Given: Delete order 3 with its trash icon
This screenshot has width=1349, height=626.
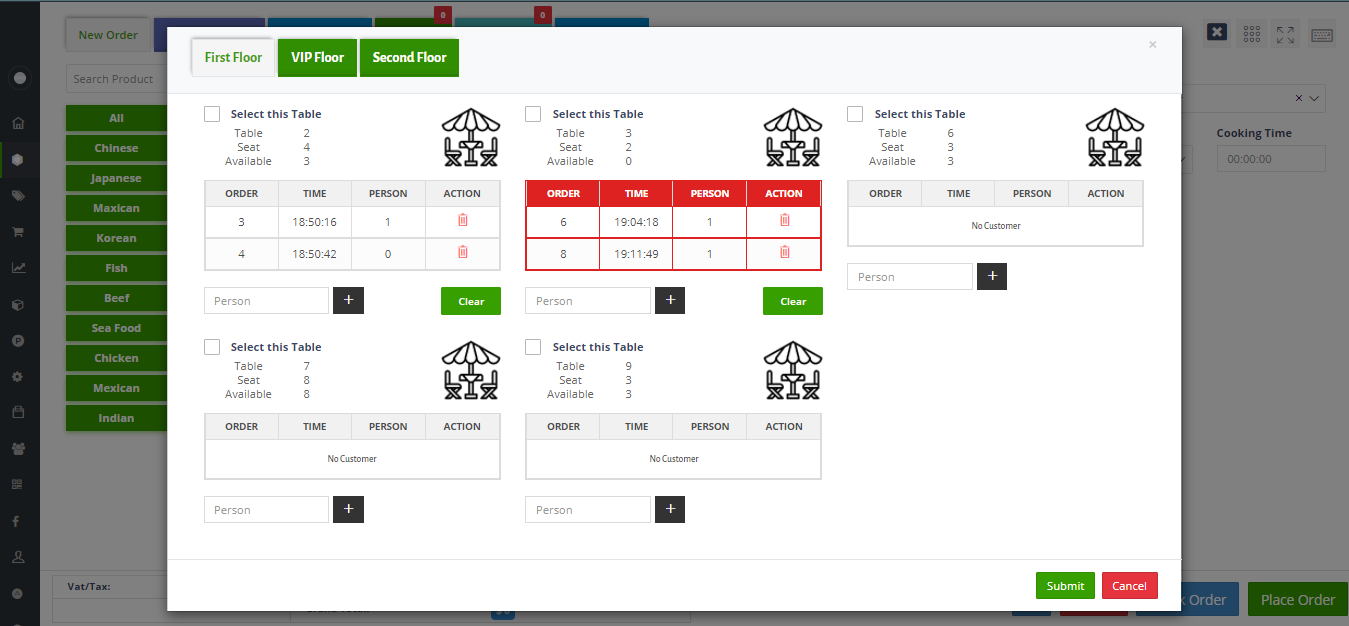Looking at the screenshot, I should 462,221.
